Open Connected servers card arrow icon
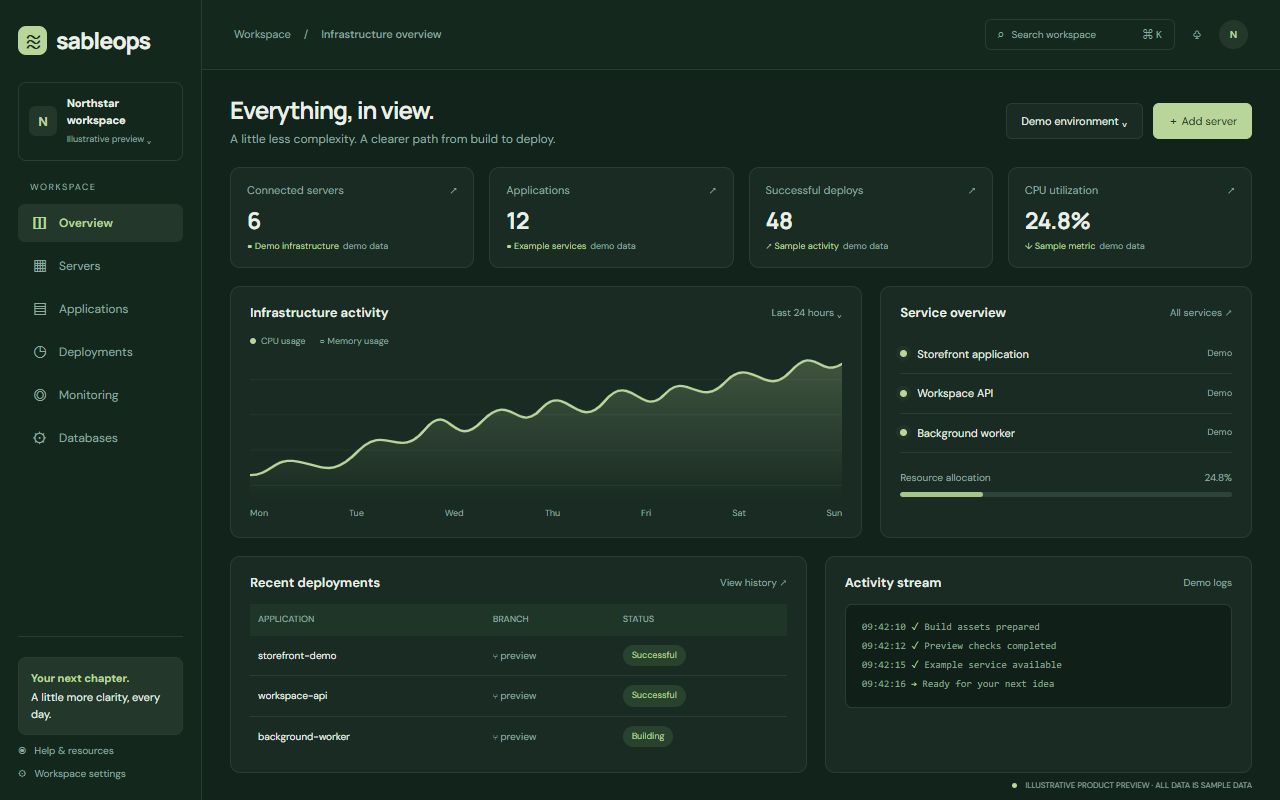1280x800 pixels. 453,190
